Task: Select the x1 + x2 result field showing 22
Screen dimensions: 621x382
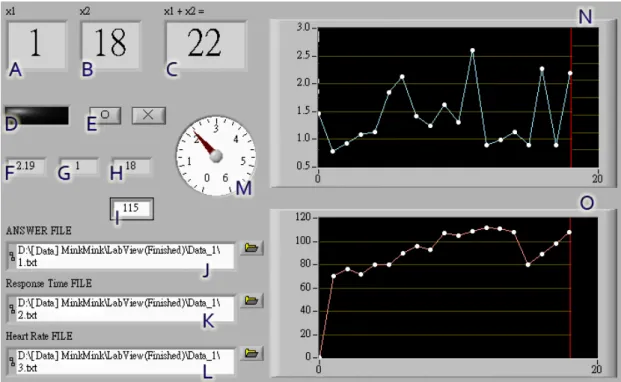Action: click(x=206, y=45)
